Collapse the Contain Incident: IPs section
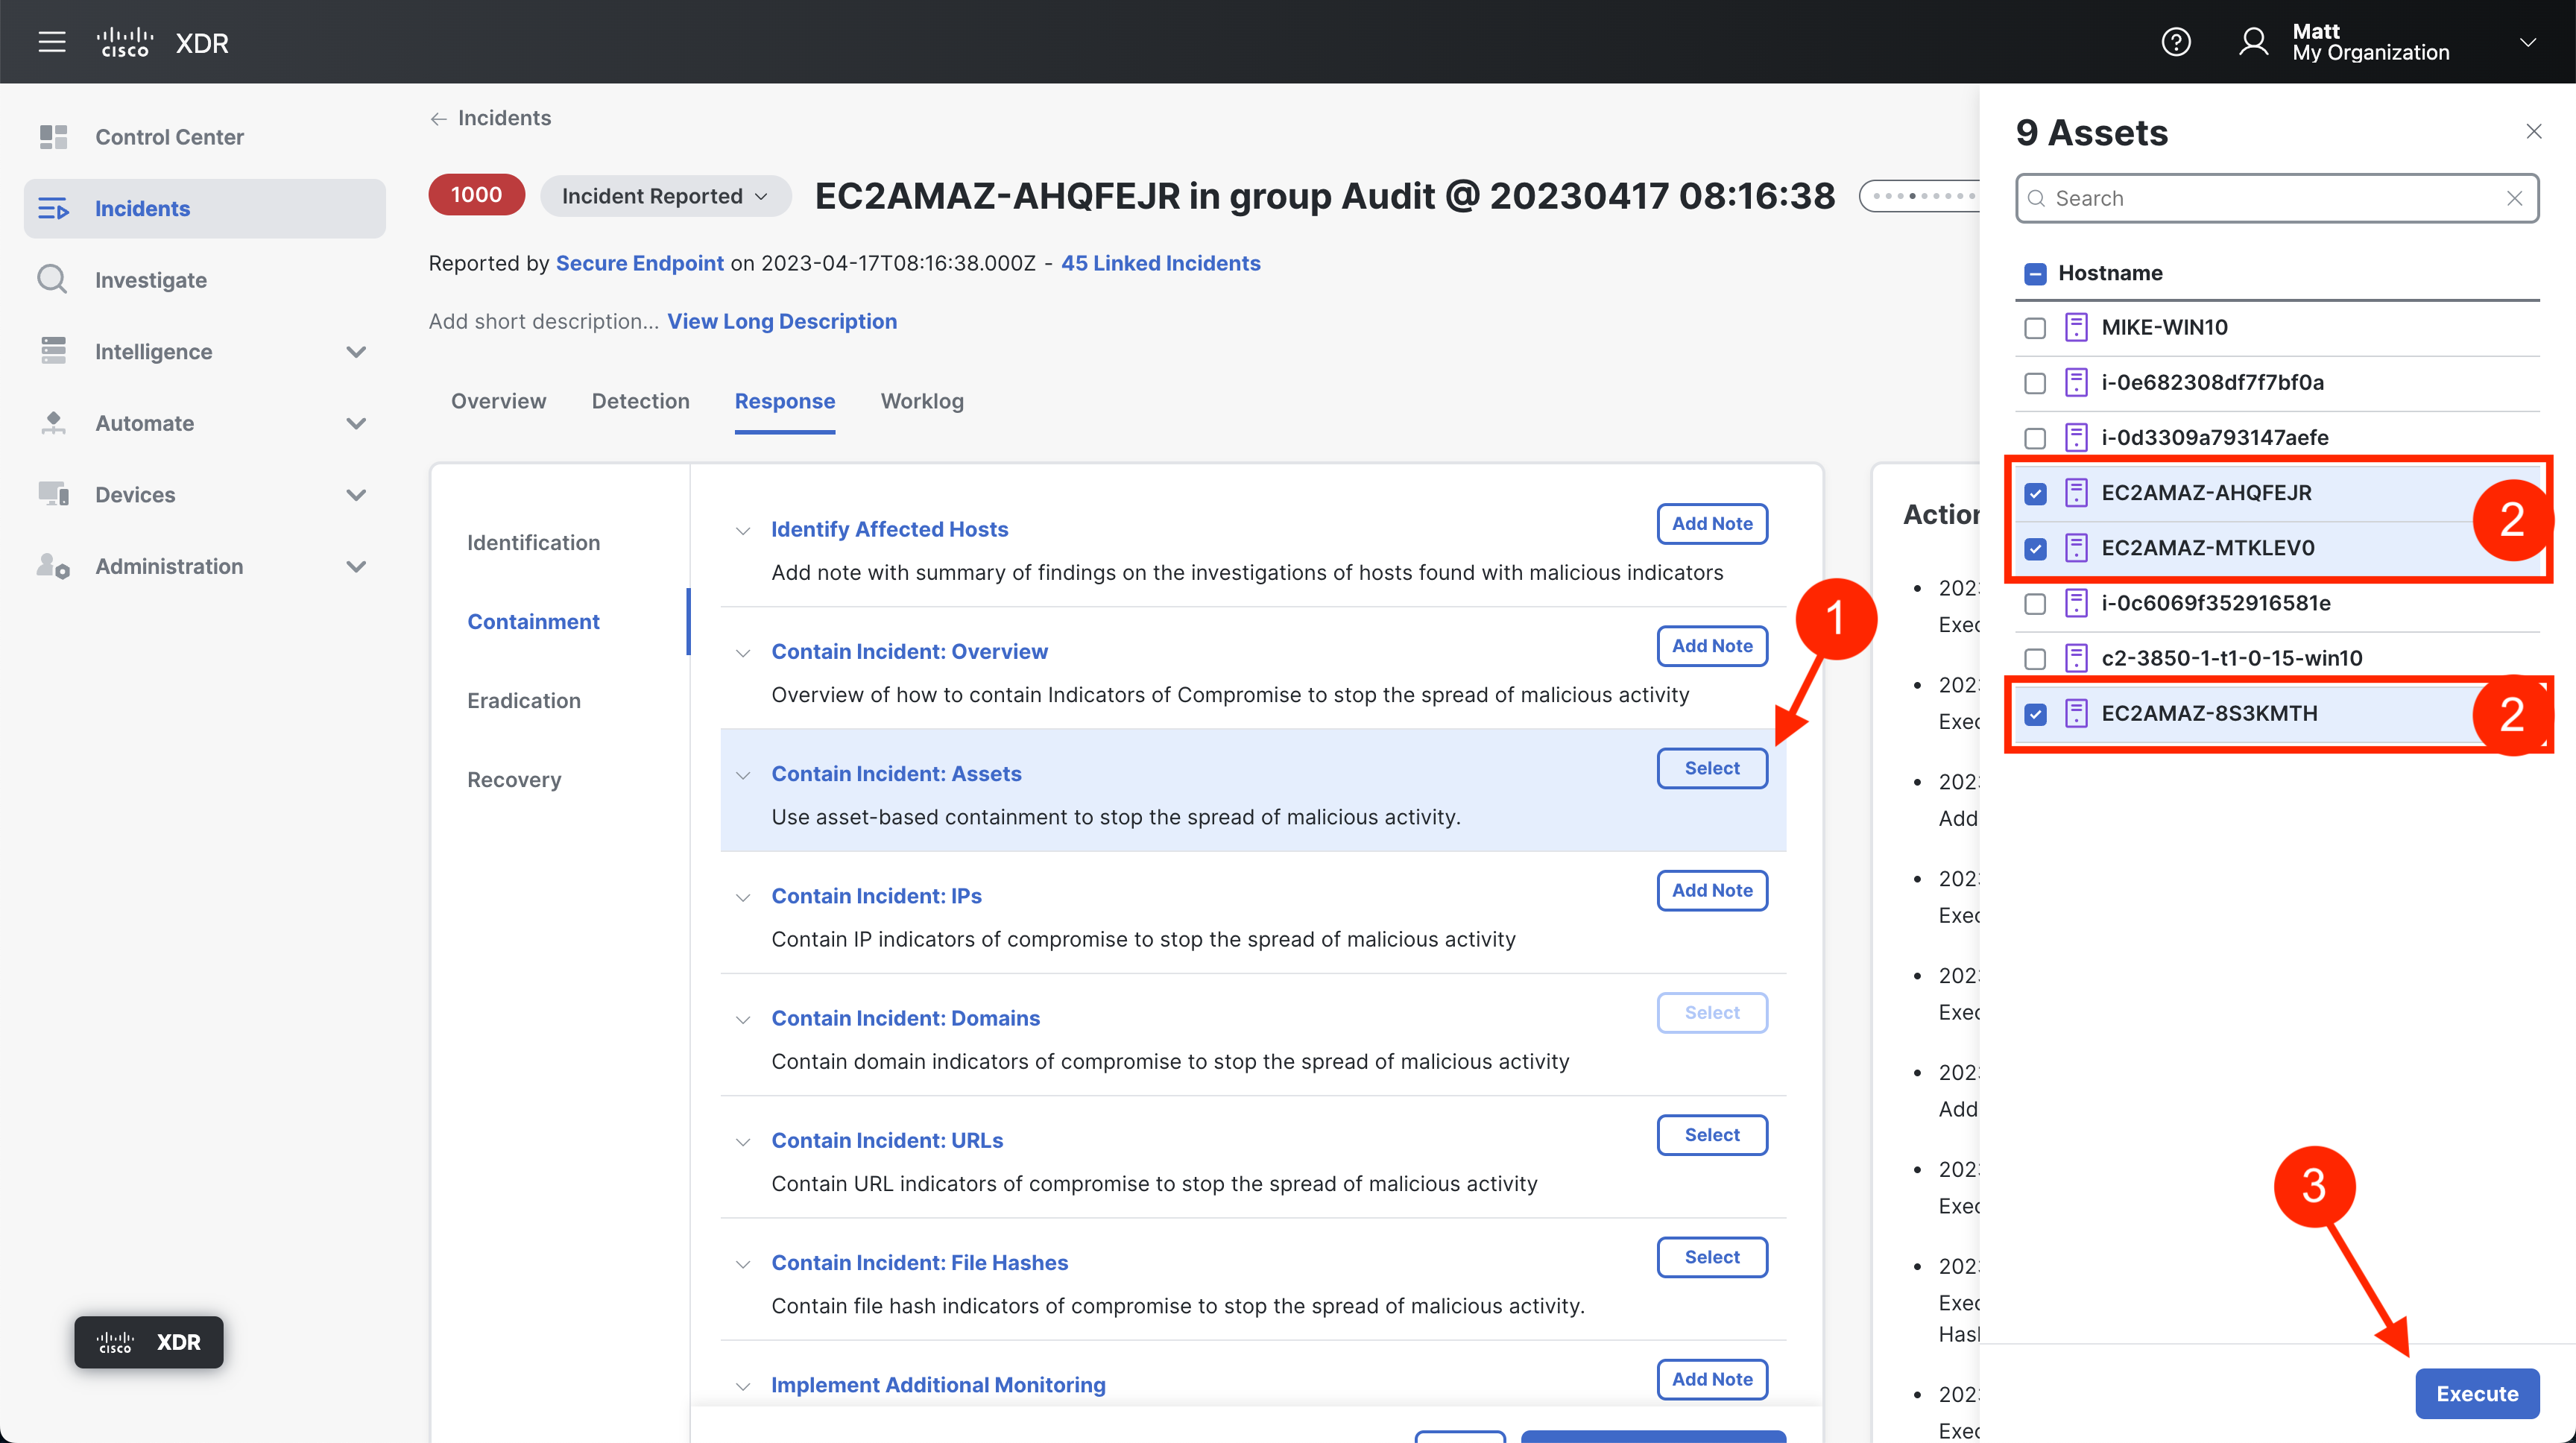The width and height of the screenshot is (2576, 1443). [743, 897]
